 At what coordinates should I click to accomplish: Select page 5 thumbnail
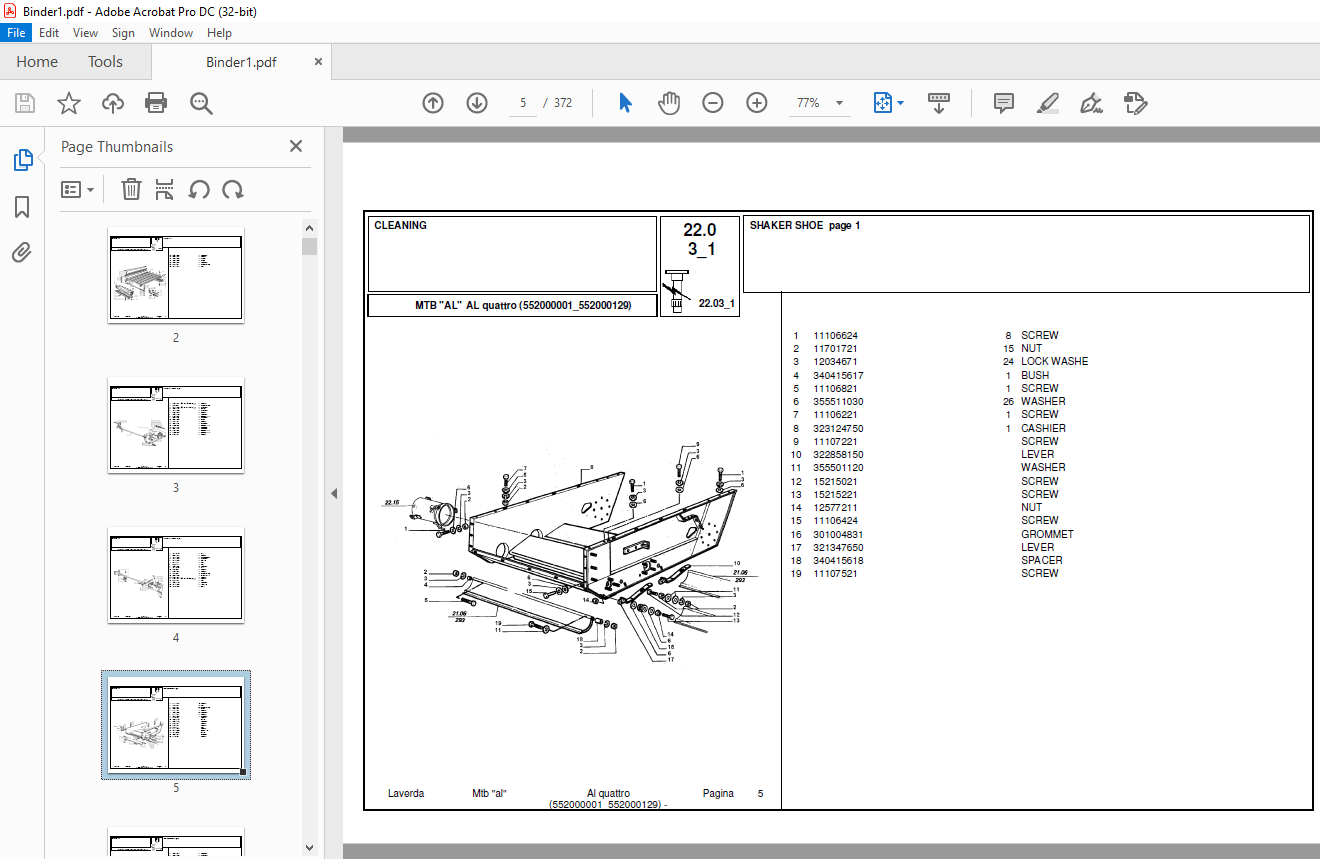pos(176,727)
